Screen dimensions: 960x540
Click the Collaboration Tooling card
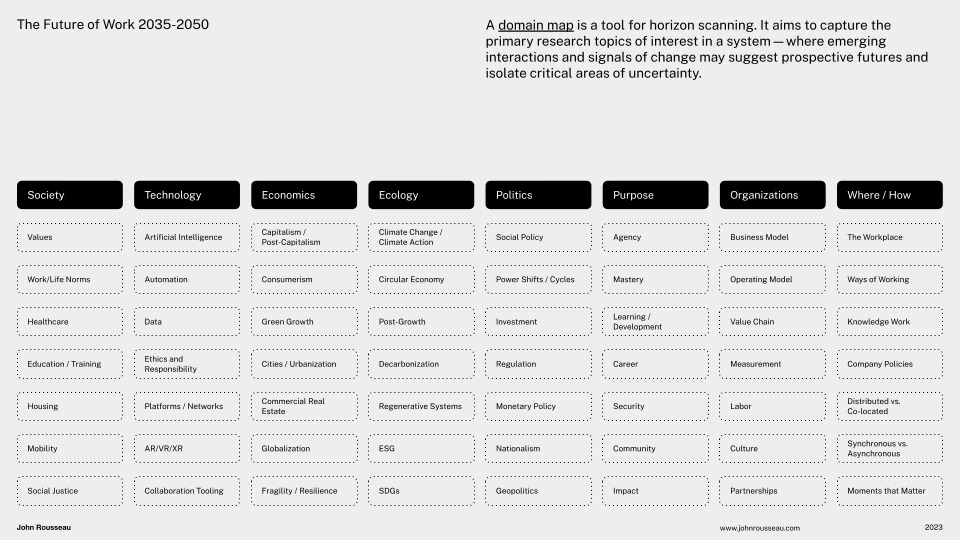click(x=187, y=491)
